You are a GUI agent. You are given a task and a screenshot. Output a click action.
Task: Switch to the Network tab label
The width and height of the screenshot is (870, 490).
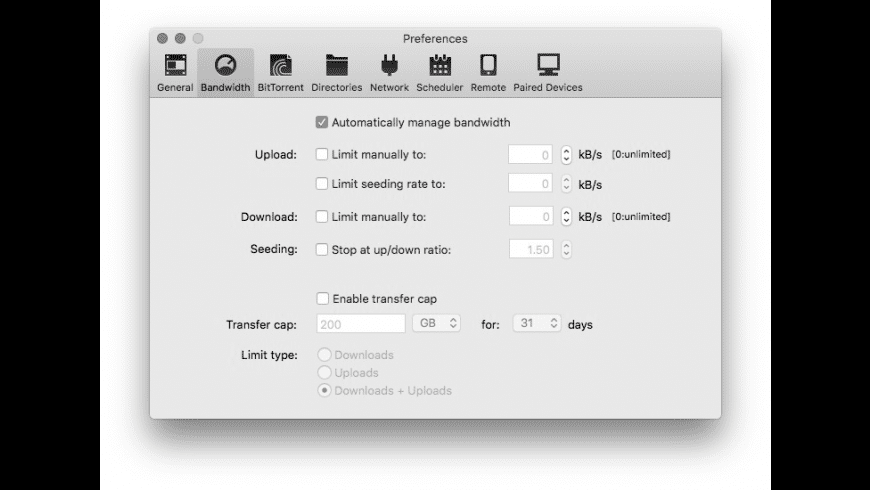point(390,88)
